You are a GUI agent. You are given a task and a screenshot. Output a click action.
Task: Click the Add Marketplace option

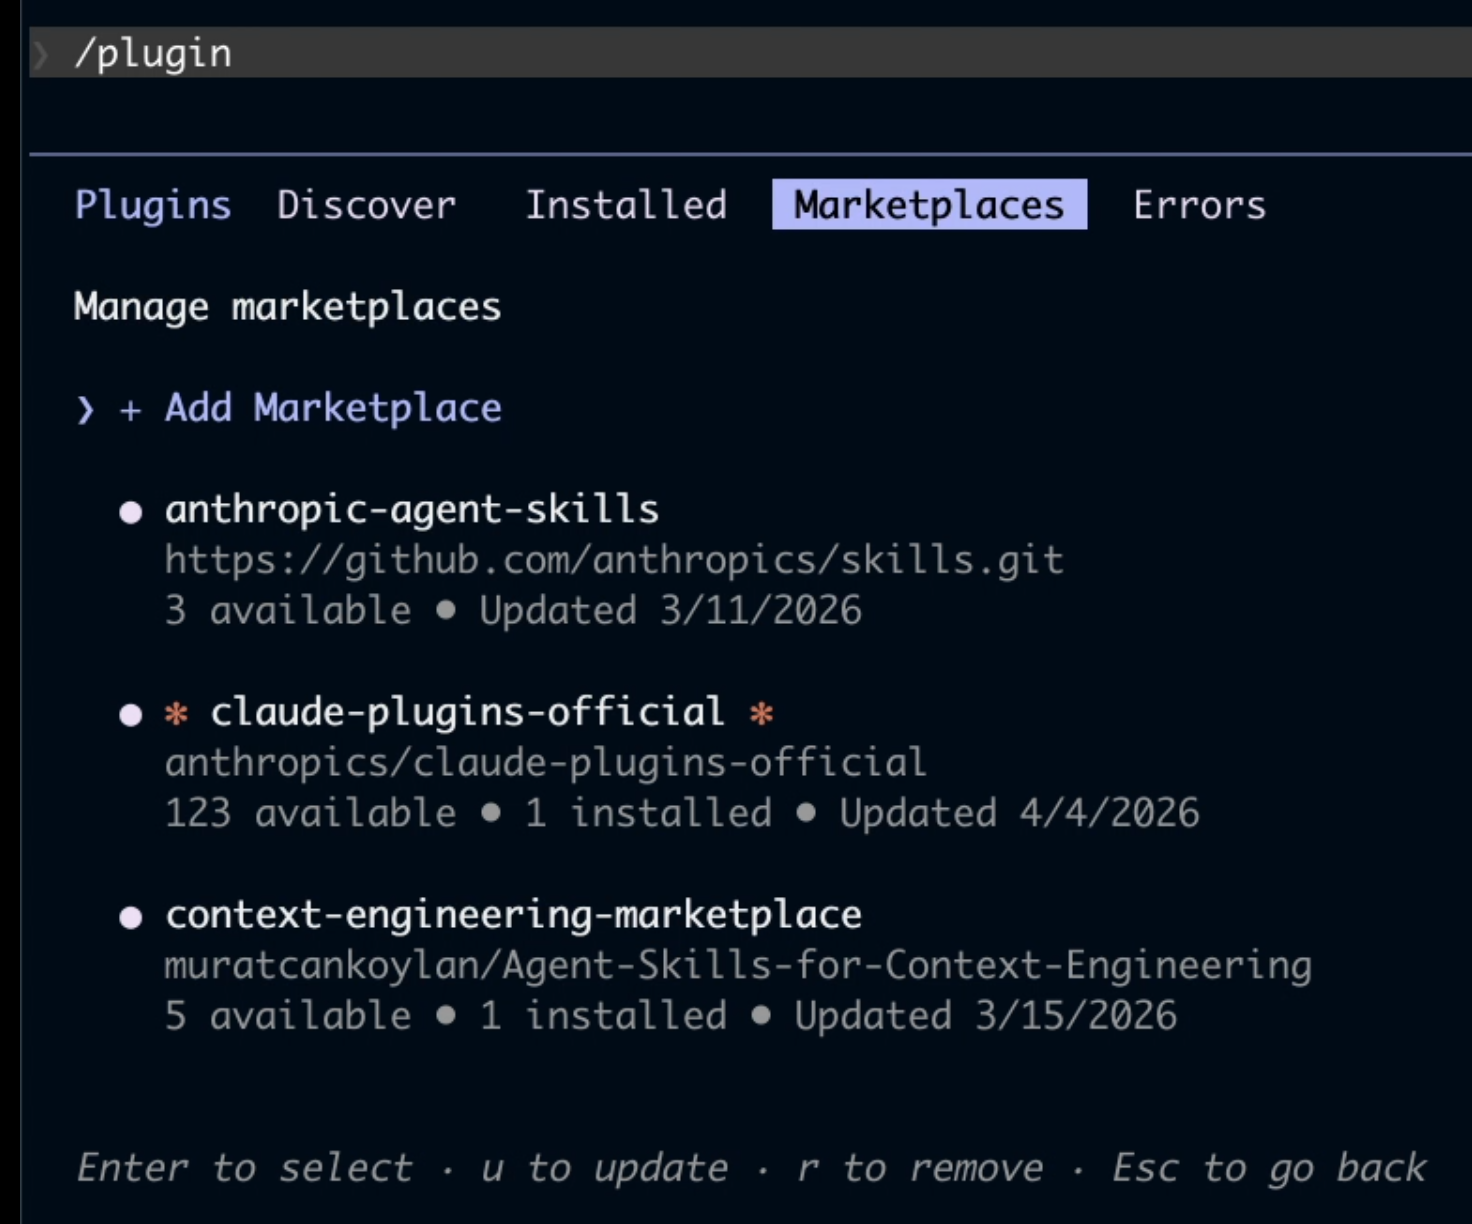[333, 408]
